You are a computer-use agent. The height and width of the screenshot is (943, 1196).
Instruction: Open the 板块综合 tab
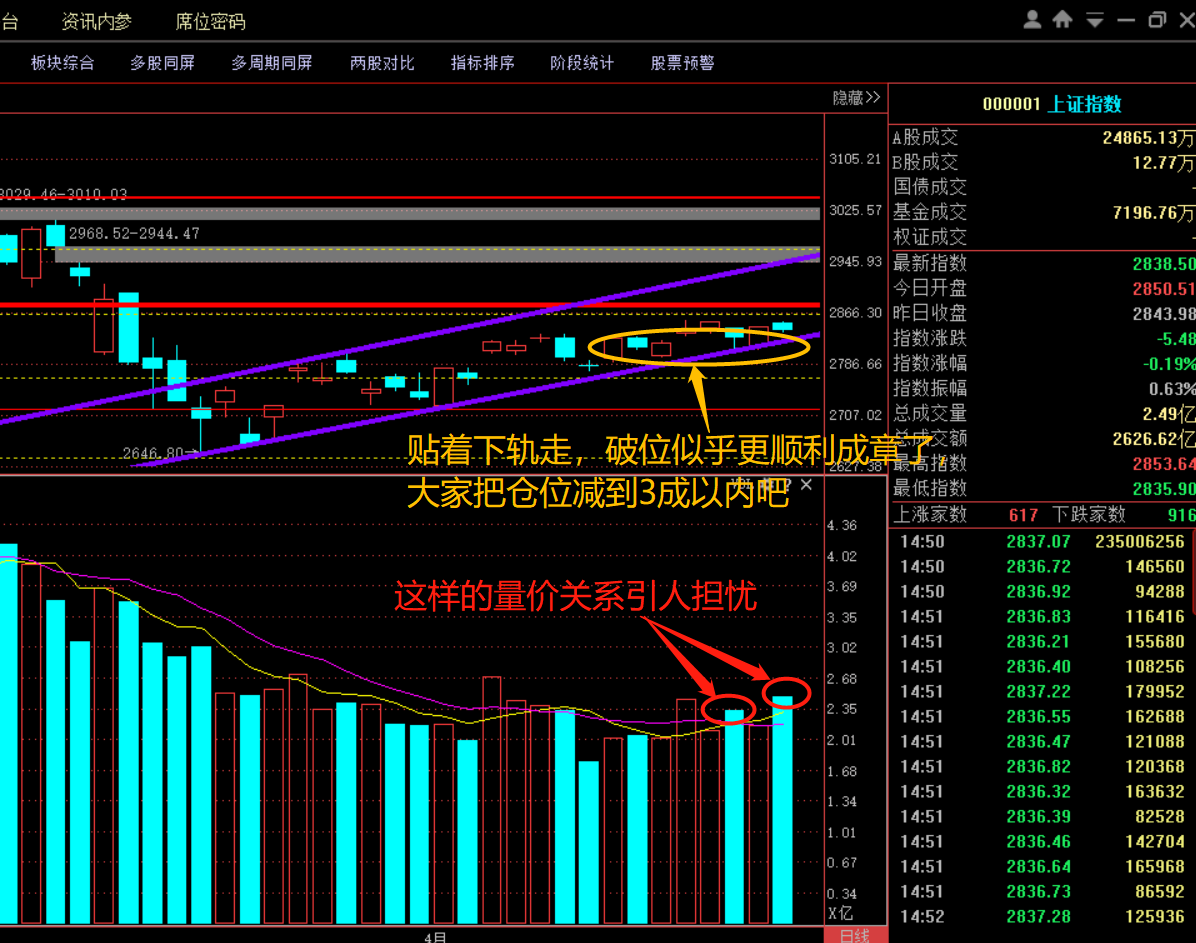click(62, 63)
